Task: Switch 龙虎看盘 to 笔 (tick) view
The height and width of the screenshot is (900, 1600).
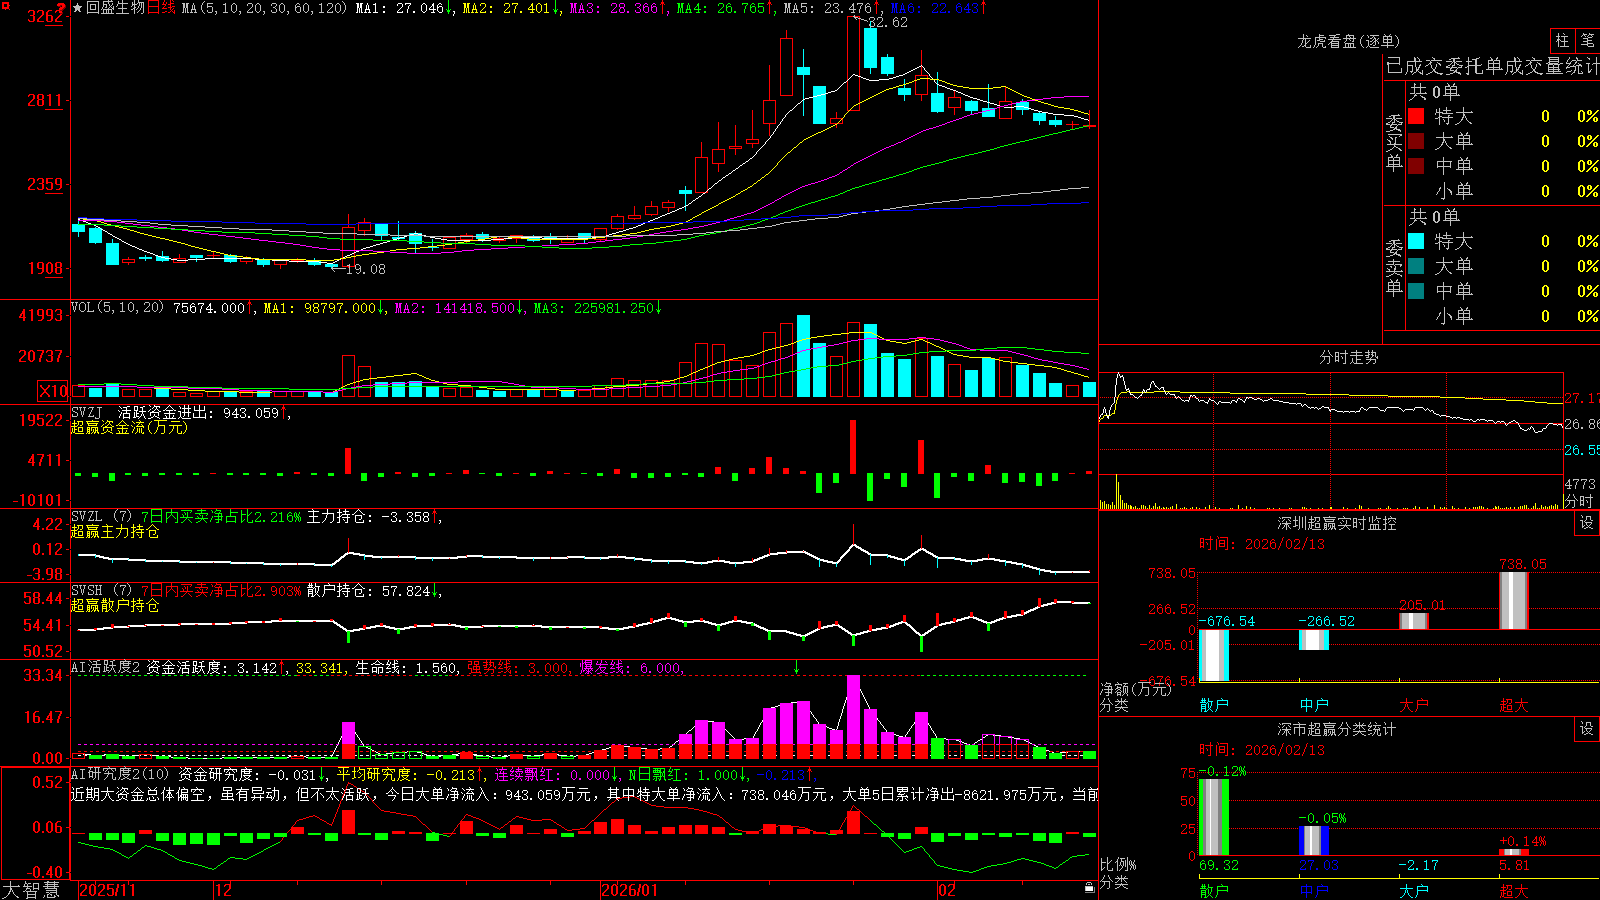Action: (x=1587, y=41)
